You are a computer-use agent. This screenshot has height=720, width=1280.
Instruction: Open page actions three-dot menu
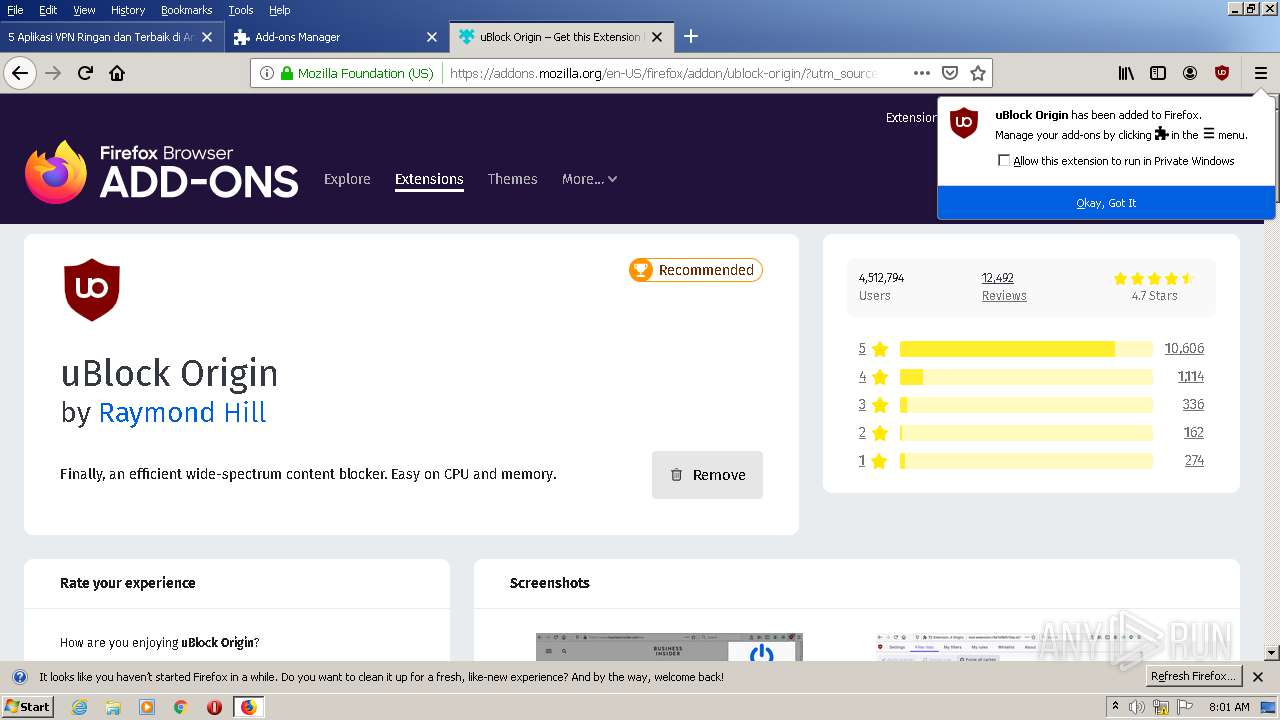point(922,73)
